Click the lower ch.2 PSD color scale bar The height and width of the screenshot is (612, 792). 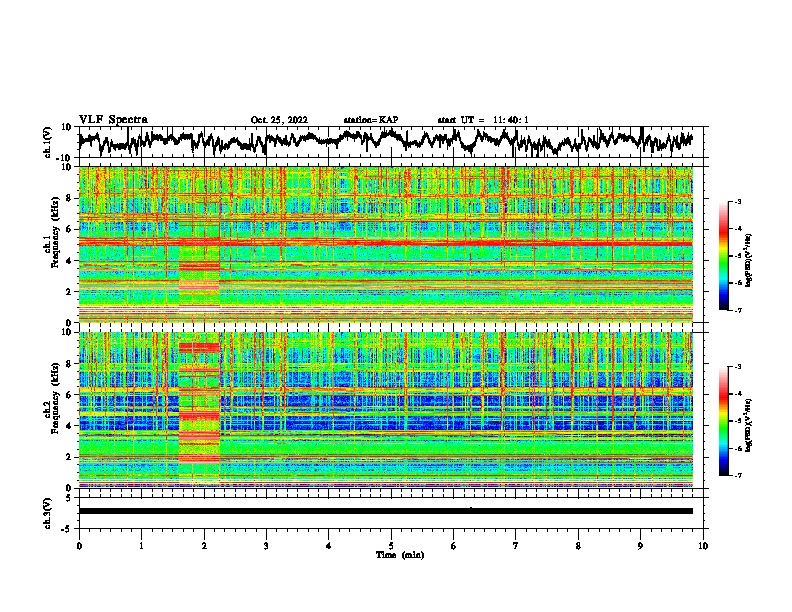tap(723, 421)
